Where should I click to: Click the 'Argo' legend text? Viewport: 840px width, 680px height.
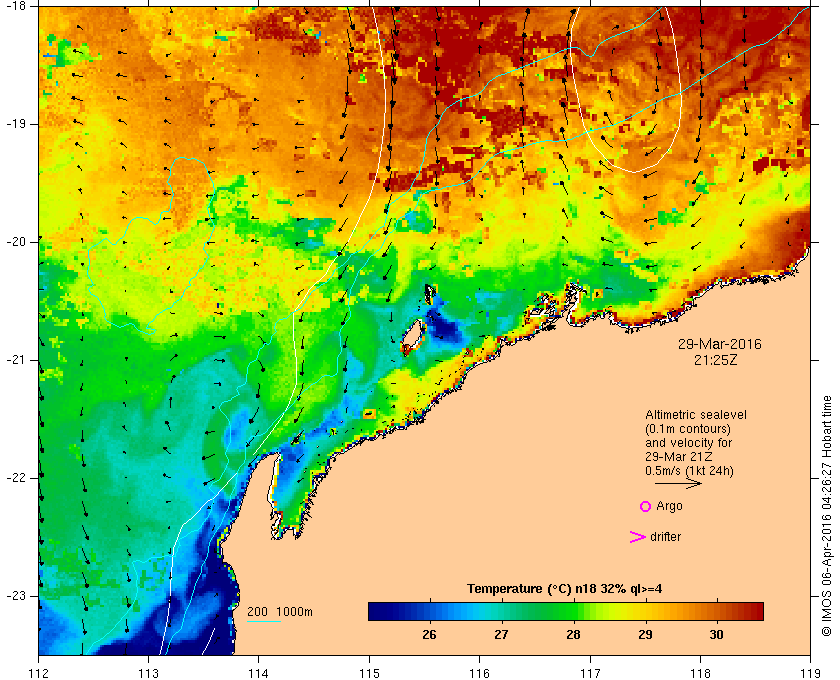[x=669, y=506]
